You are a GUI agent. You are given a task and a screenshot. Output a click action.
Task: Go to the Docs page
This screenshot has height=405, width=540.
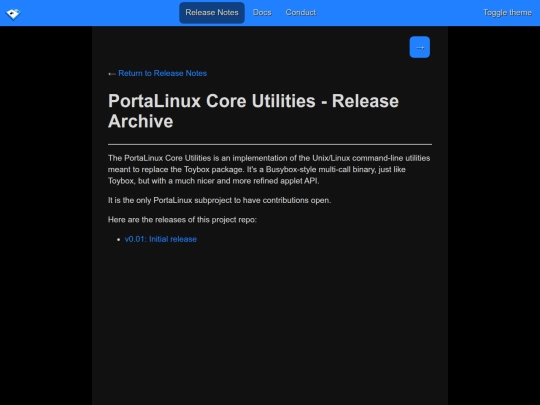262,13
